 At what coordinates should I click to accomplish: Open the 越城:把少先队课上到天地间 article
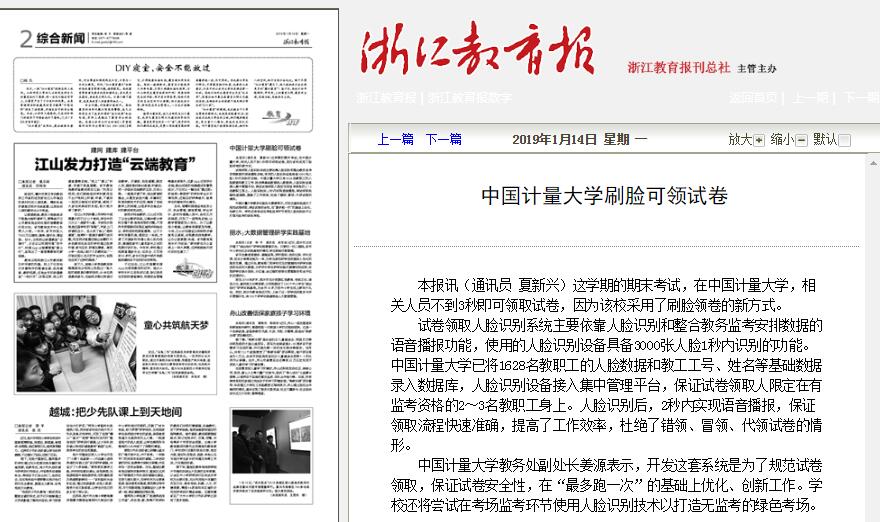click(x=115, y=411)
